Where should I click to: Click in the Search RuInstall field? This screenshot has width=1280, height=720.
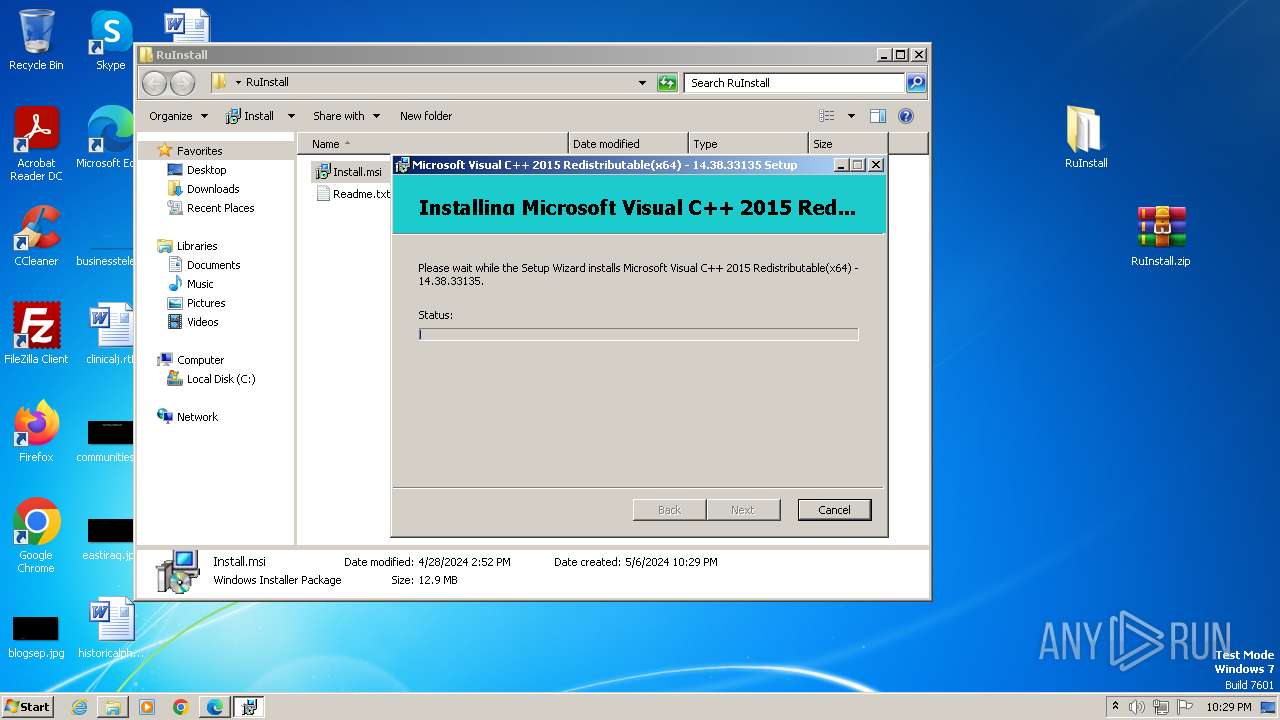[x=795, y=83]
